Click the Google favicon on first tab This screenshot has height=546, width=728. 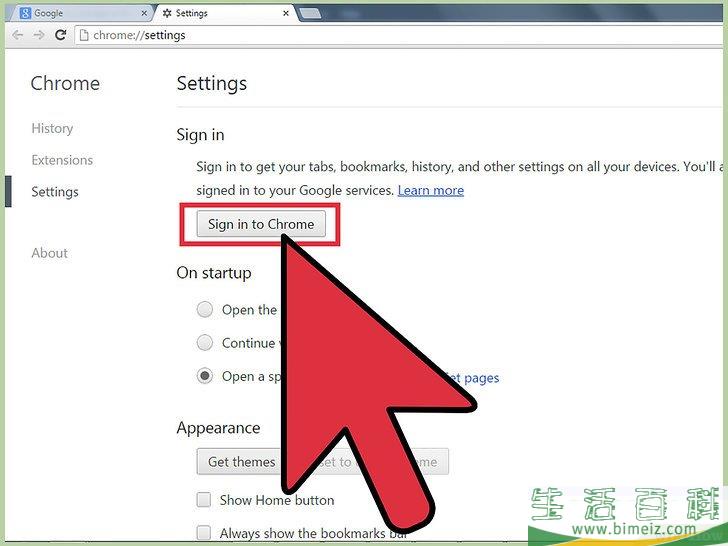click(26, 13)
